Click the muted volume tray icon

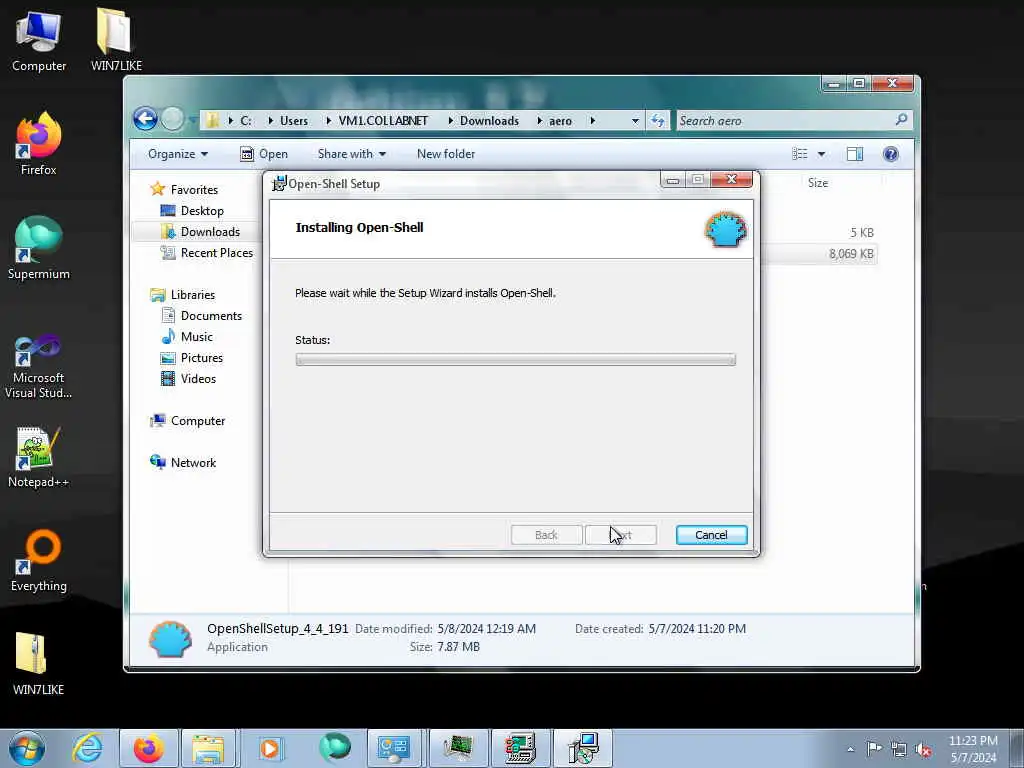click(x=923, y=749)
